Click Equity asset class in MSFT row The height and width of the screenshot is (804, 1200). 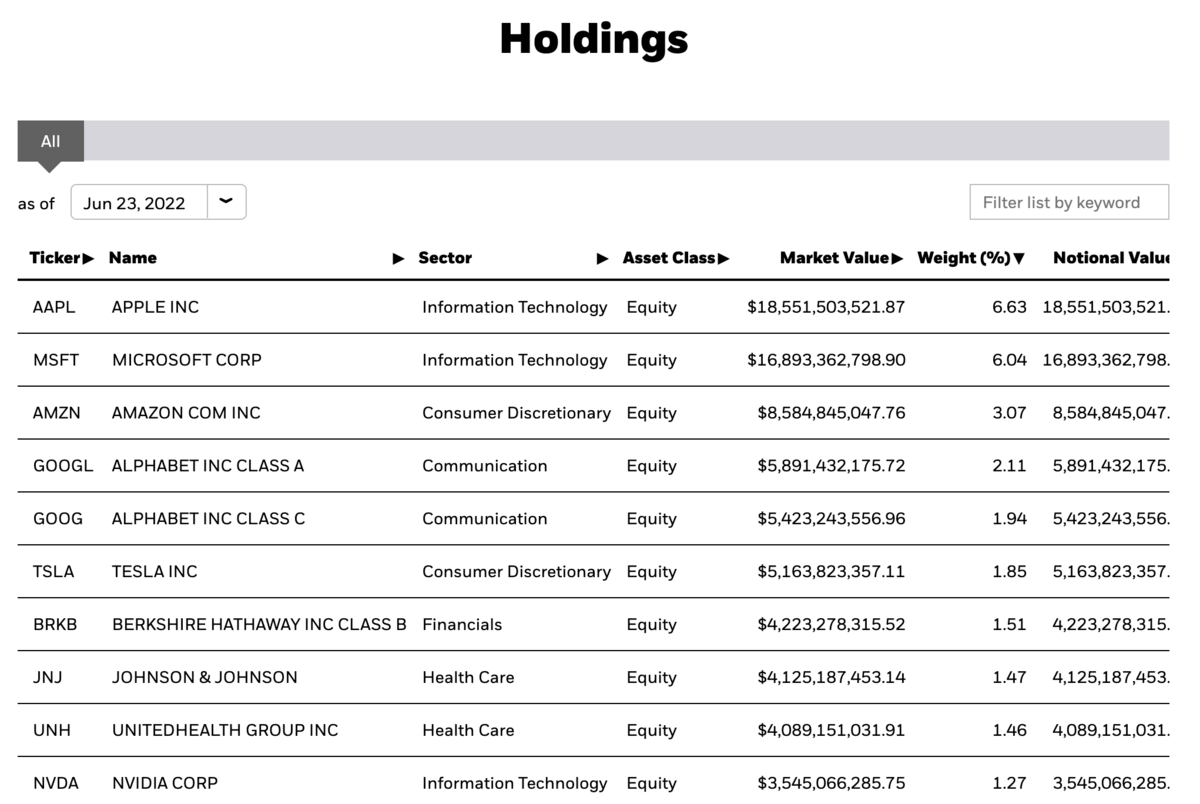click(x=652, y=360)
